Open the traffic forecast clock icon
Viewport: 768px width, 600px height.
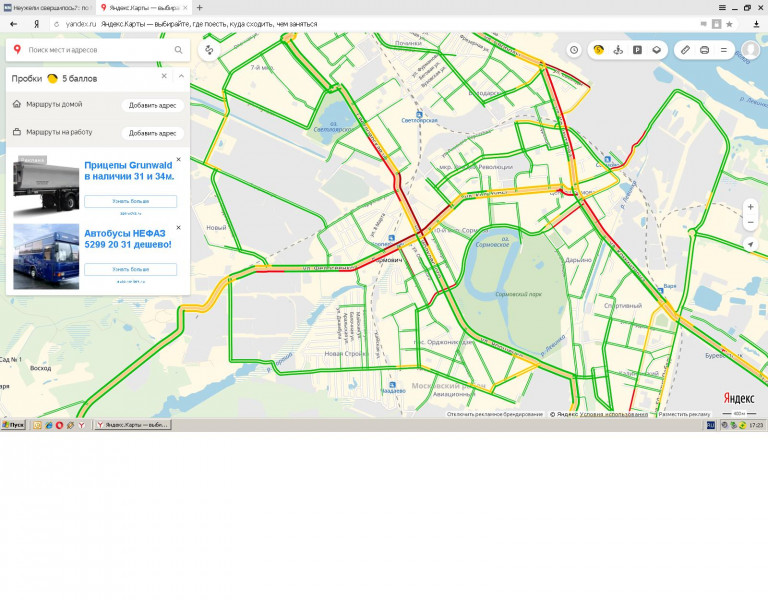[x=574, y=50]
